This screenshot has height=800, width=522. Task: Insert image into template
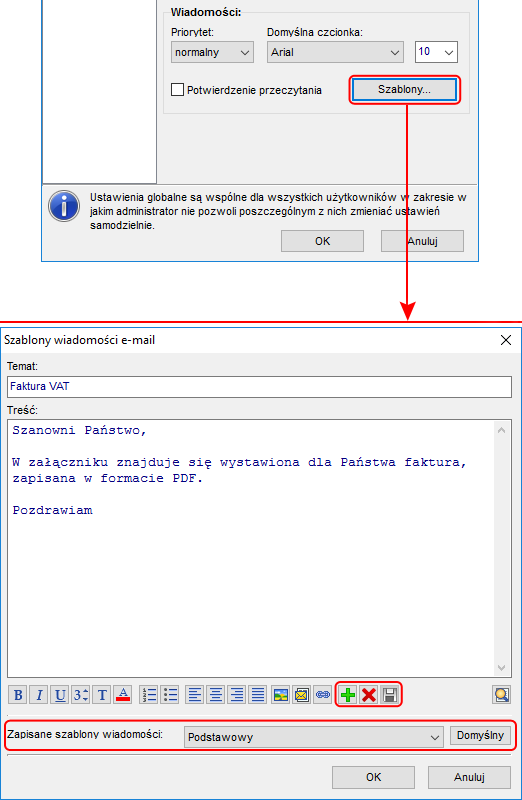[x=281, y=695]
